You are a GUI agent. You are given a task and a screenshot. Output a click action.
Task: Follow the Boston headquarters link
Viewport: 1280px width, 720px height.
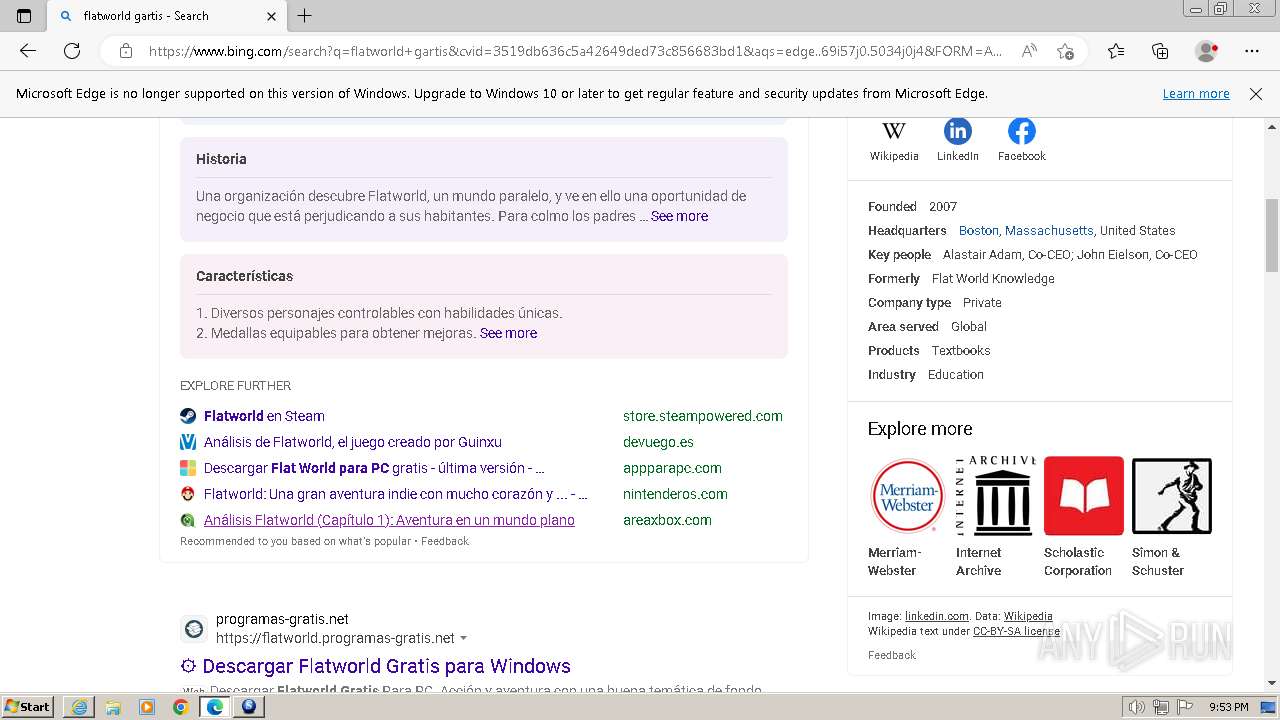(978, 230)
